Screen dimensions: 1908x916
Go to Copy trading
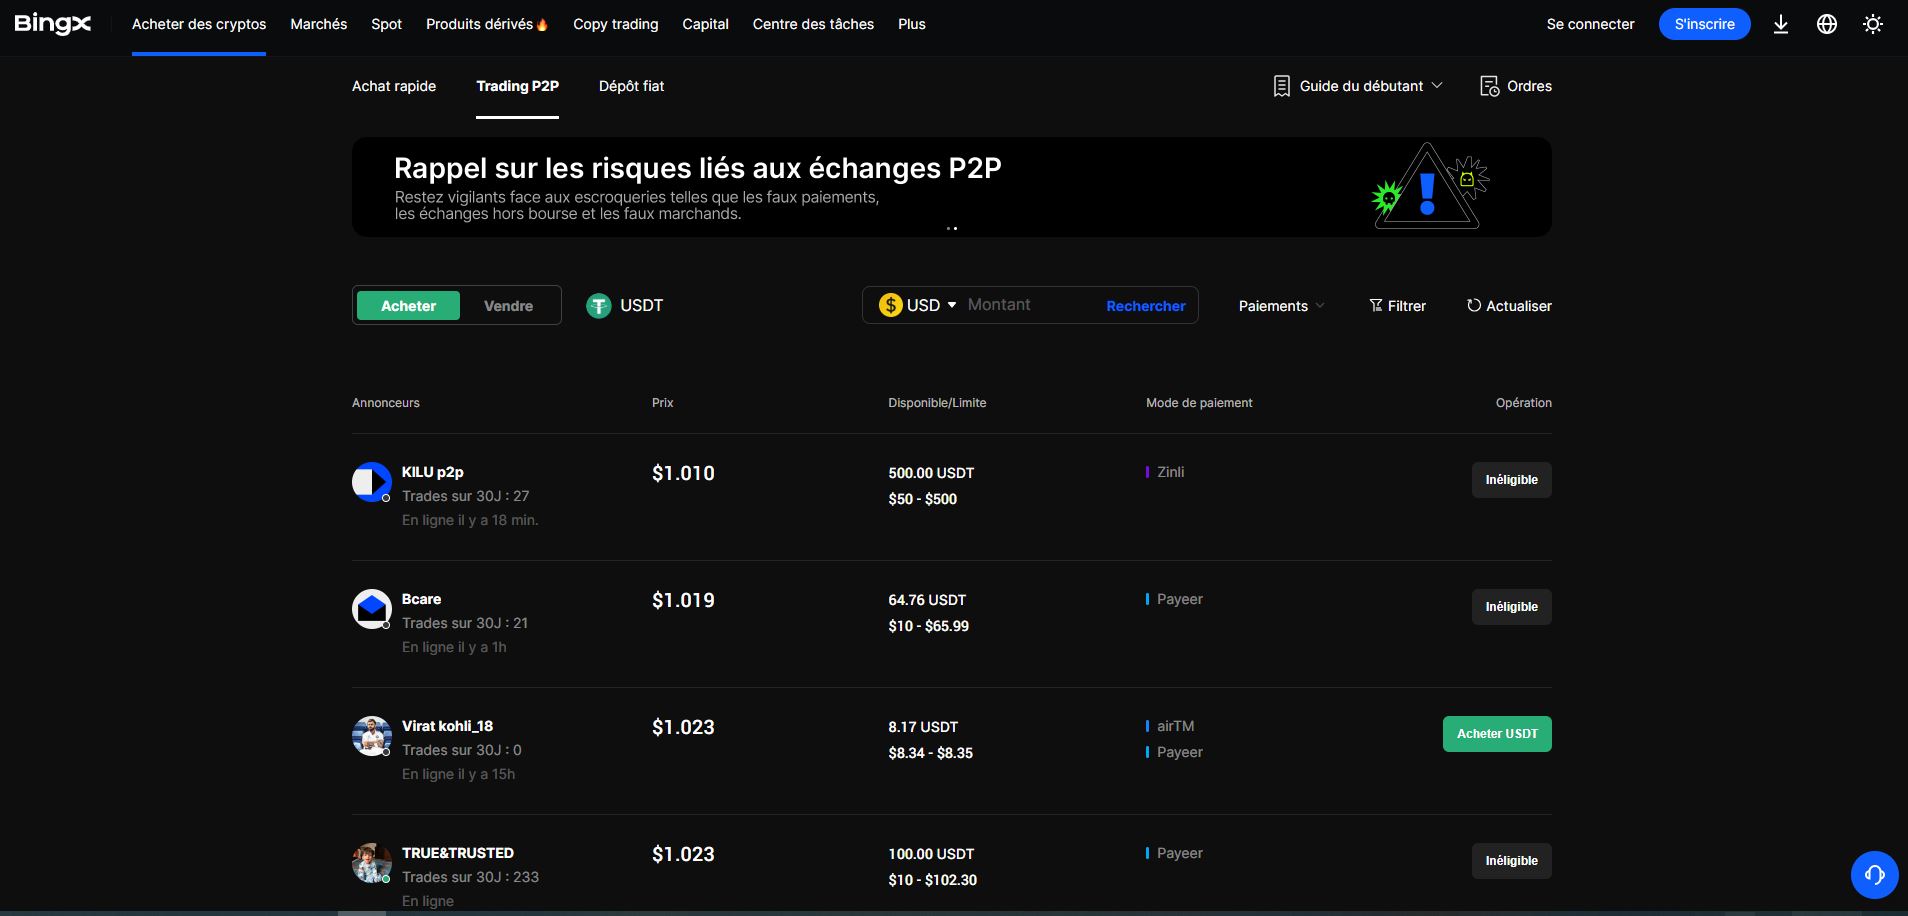[616, 24]
